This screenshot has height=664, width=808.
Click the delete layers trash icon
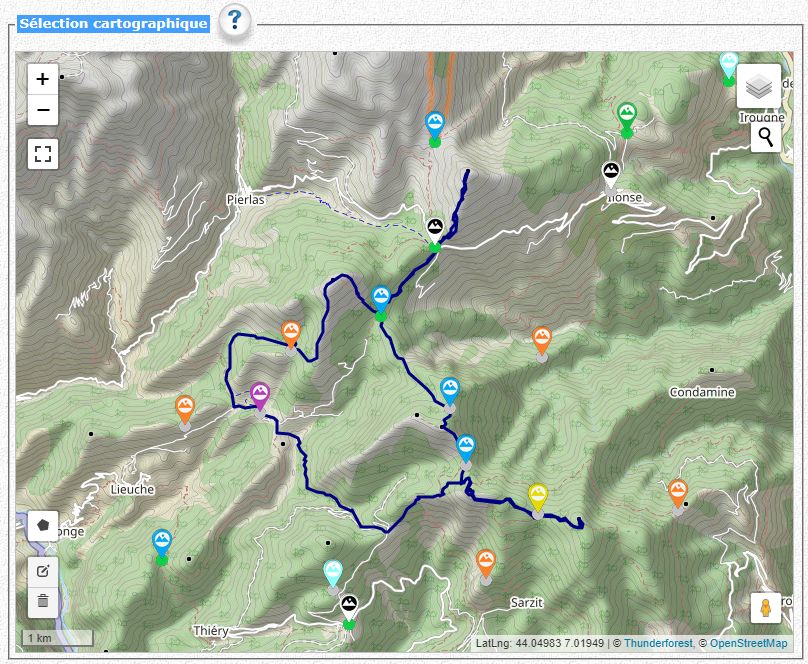[43, 601]
